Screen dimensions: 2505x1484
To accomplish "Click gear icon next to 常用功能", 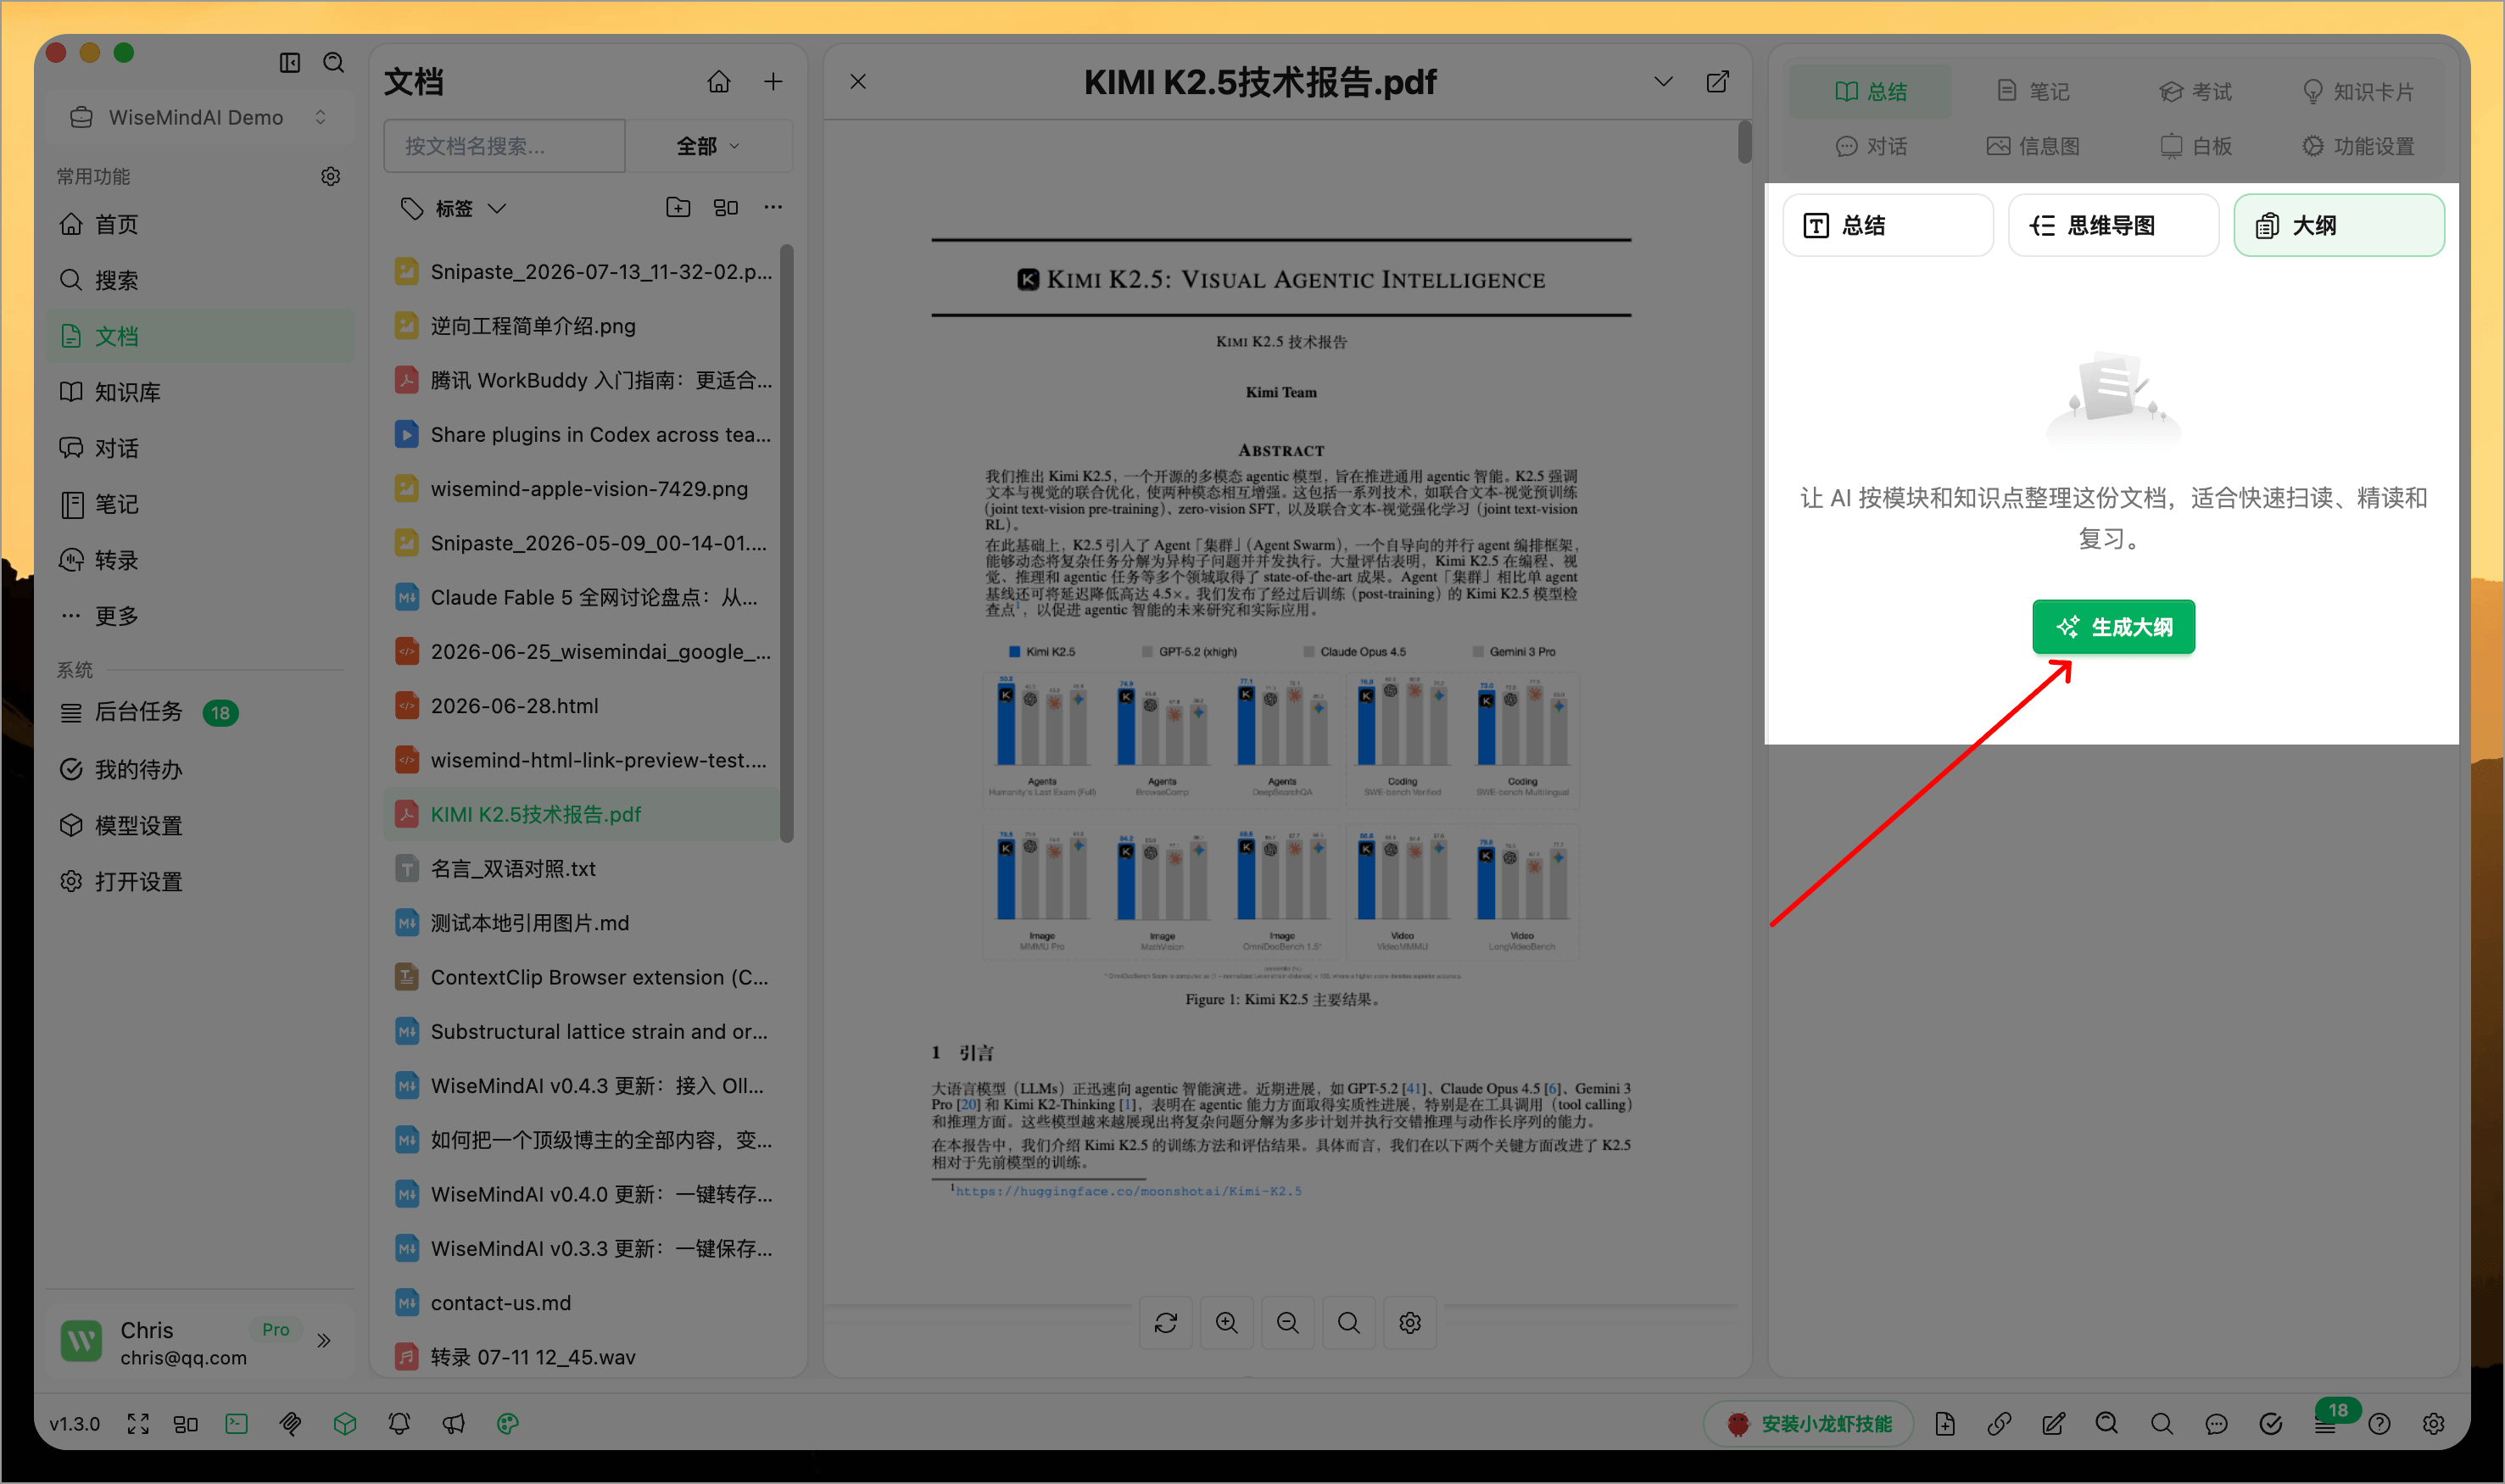I will click(x=331, y=176).
